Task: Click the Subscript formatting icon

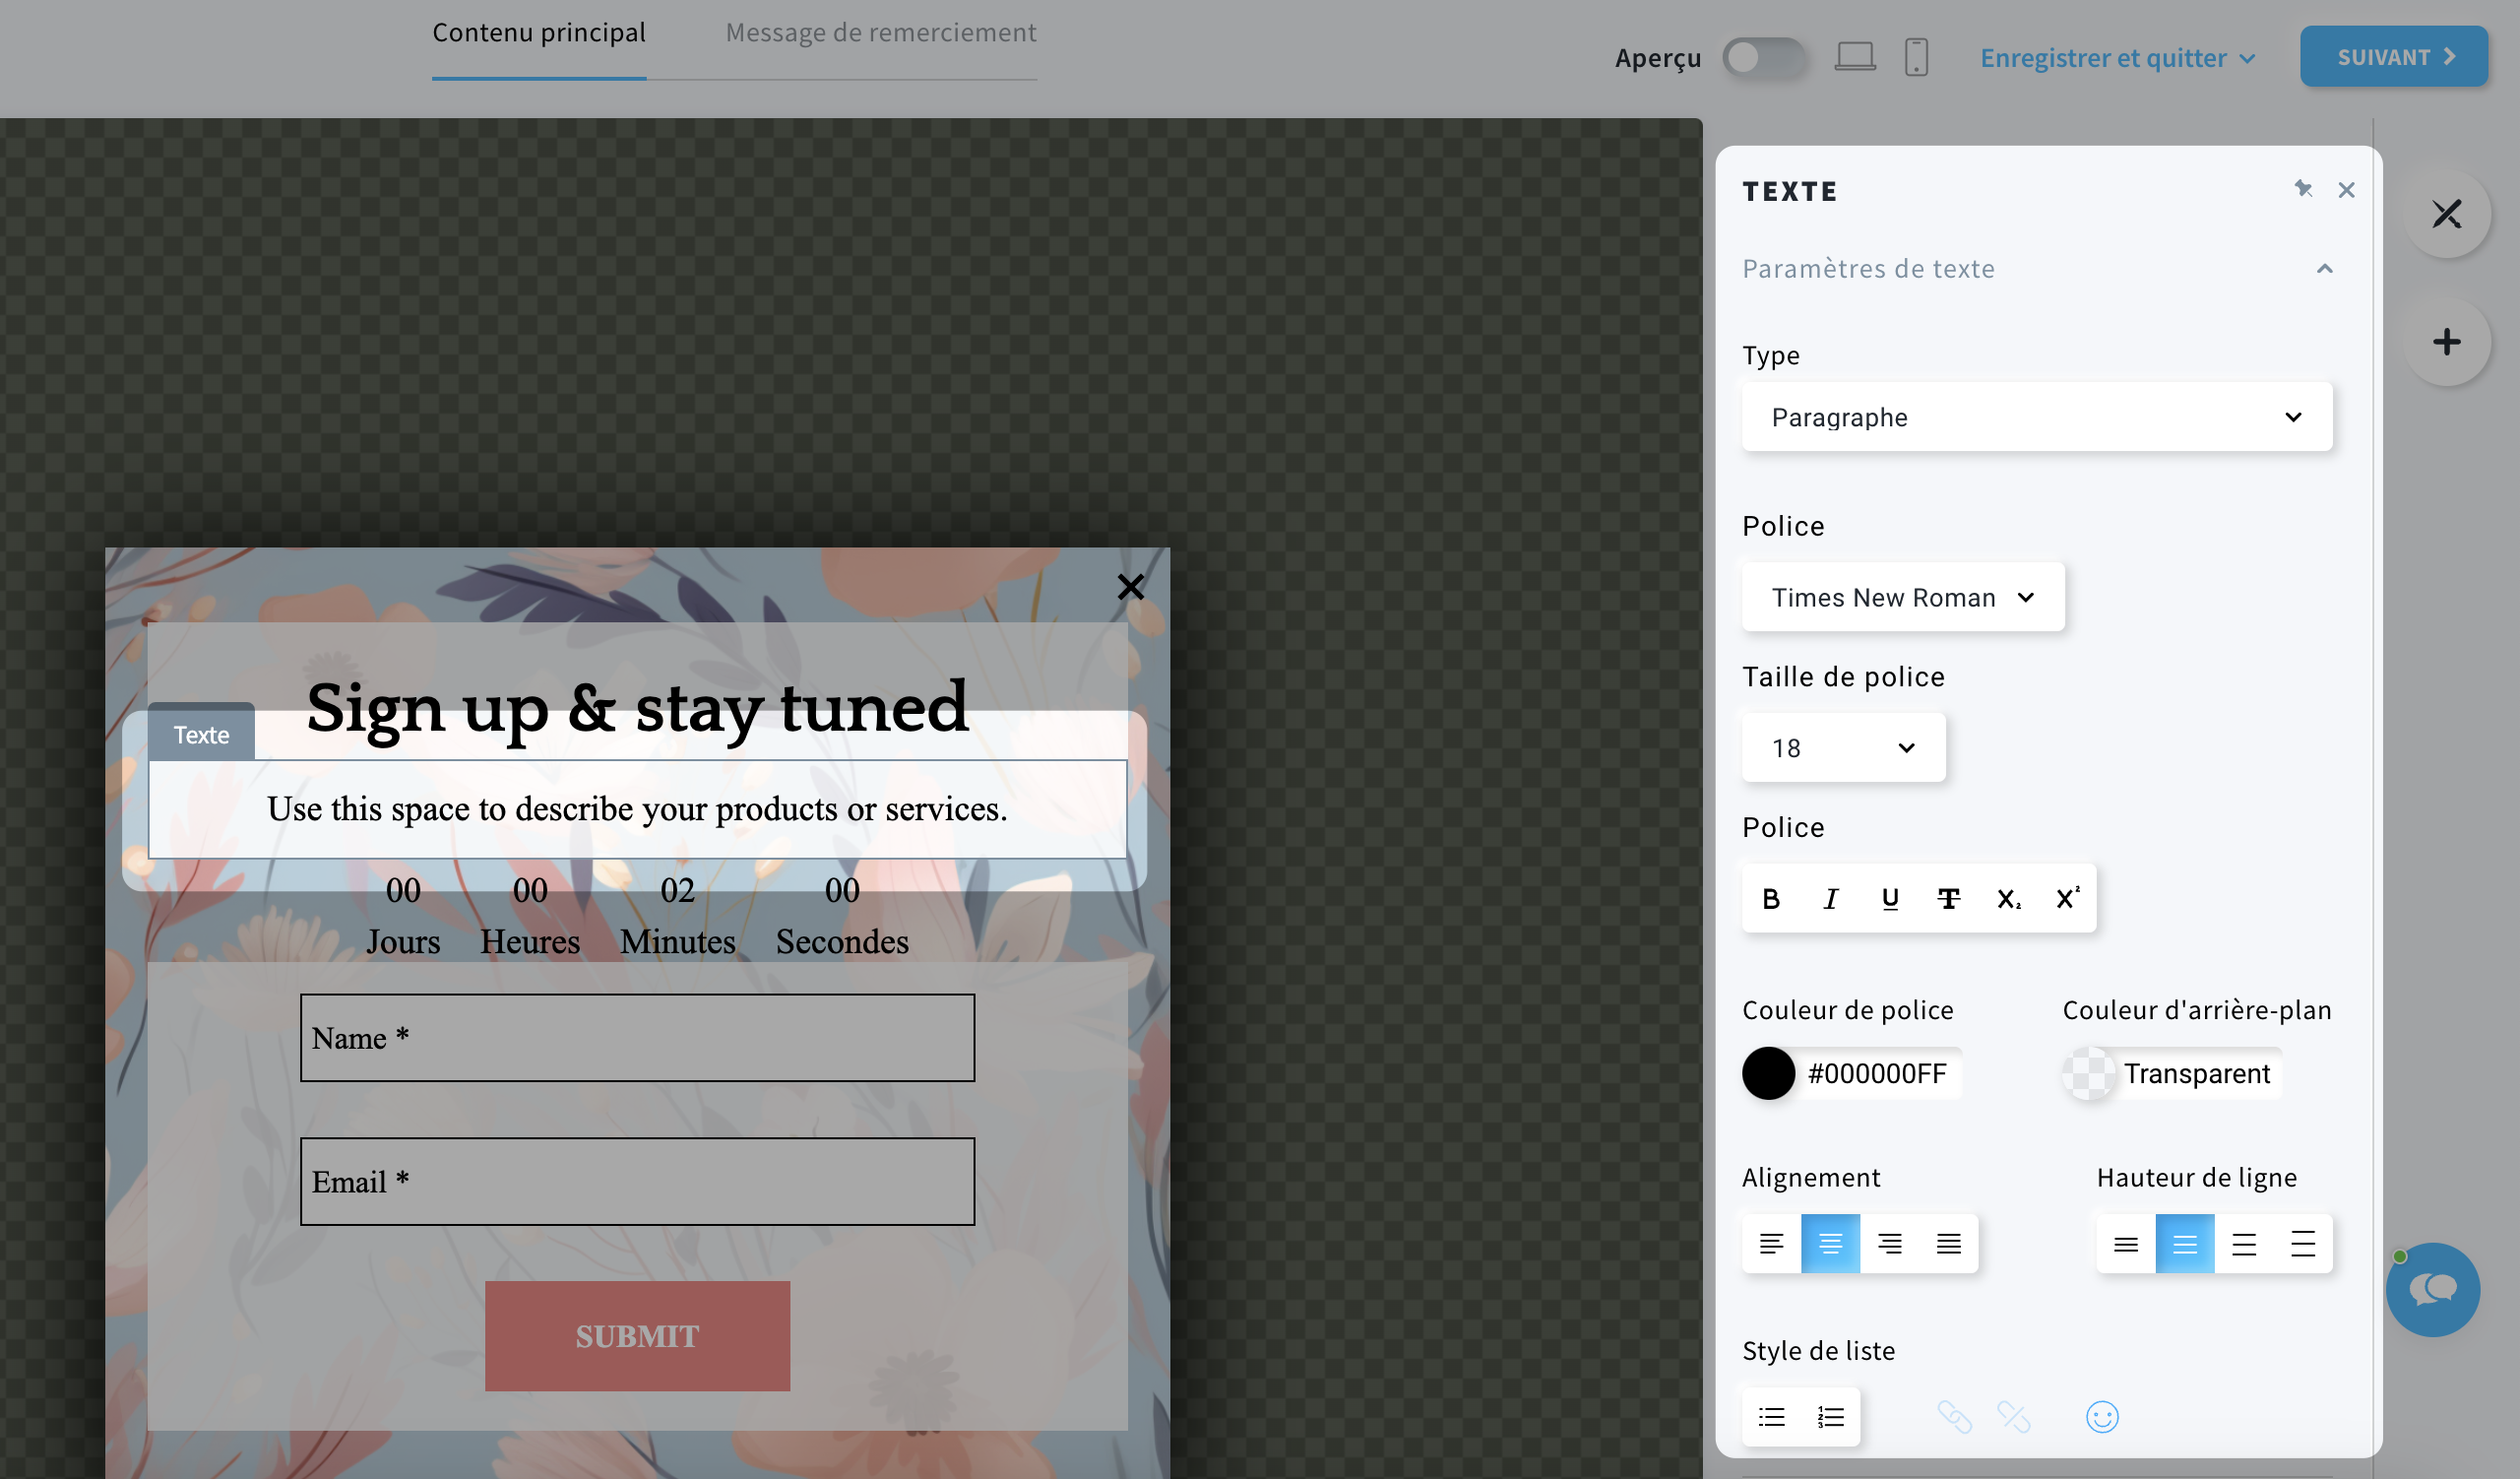Action: (x=2010, y=898)
